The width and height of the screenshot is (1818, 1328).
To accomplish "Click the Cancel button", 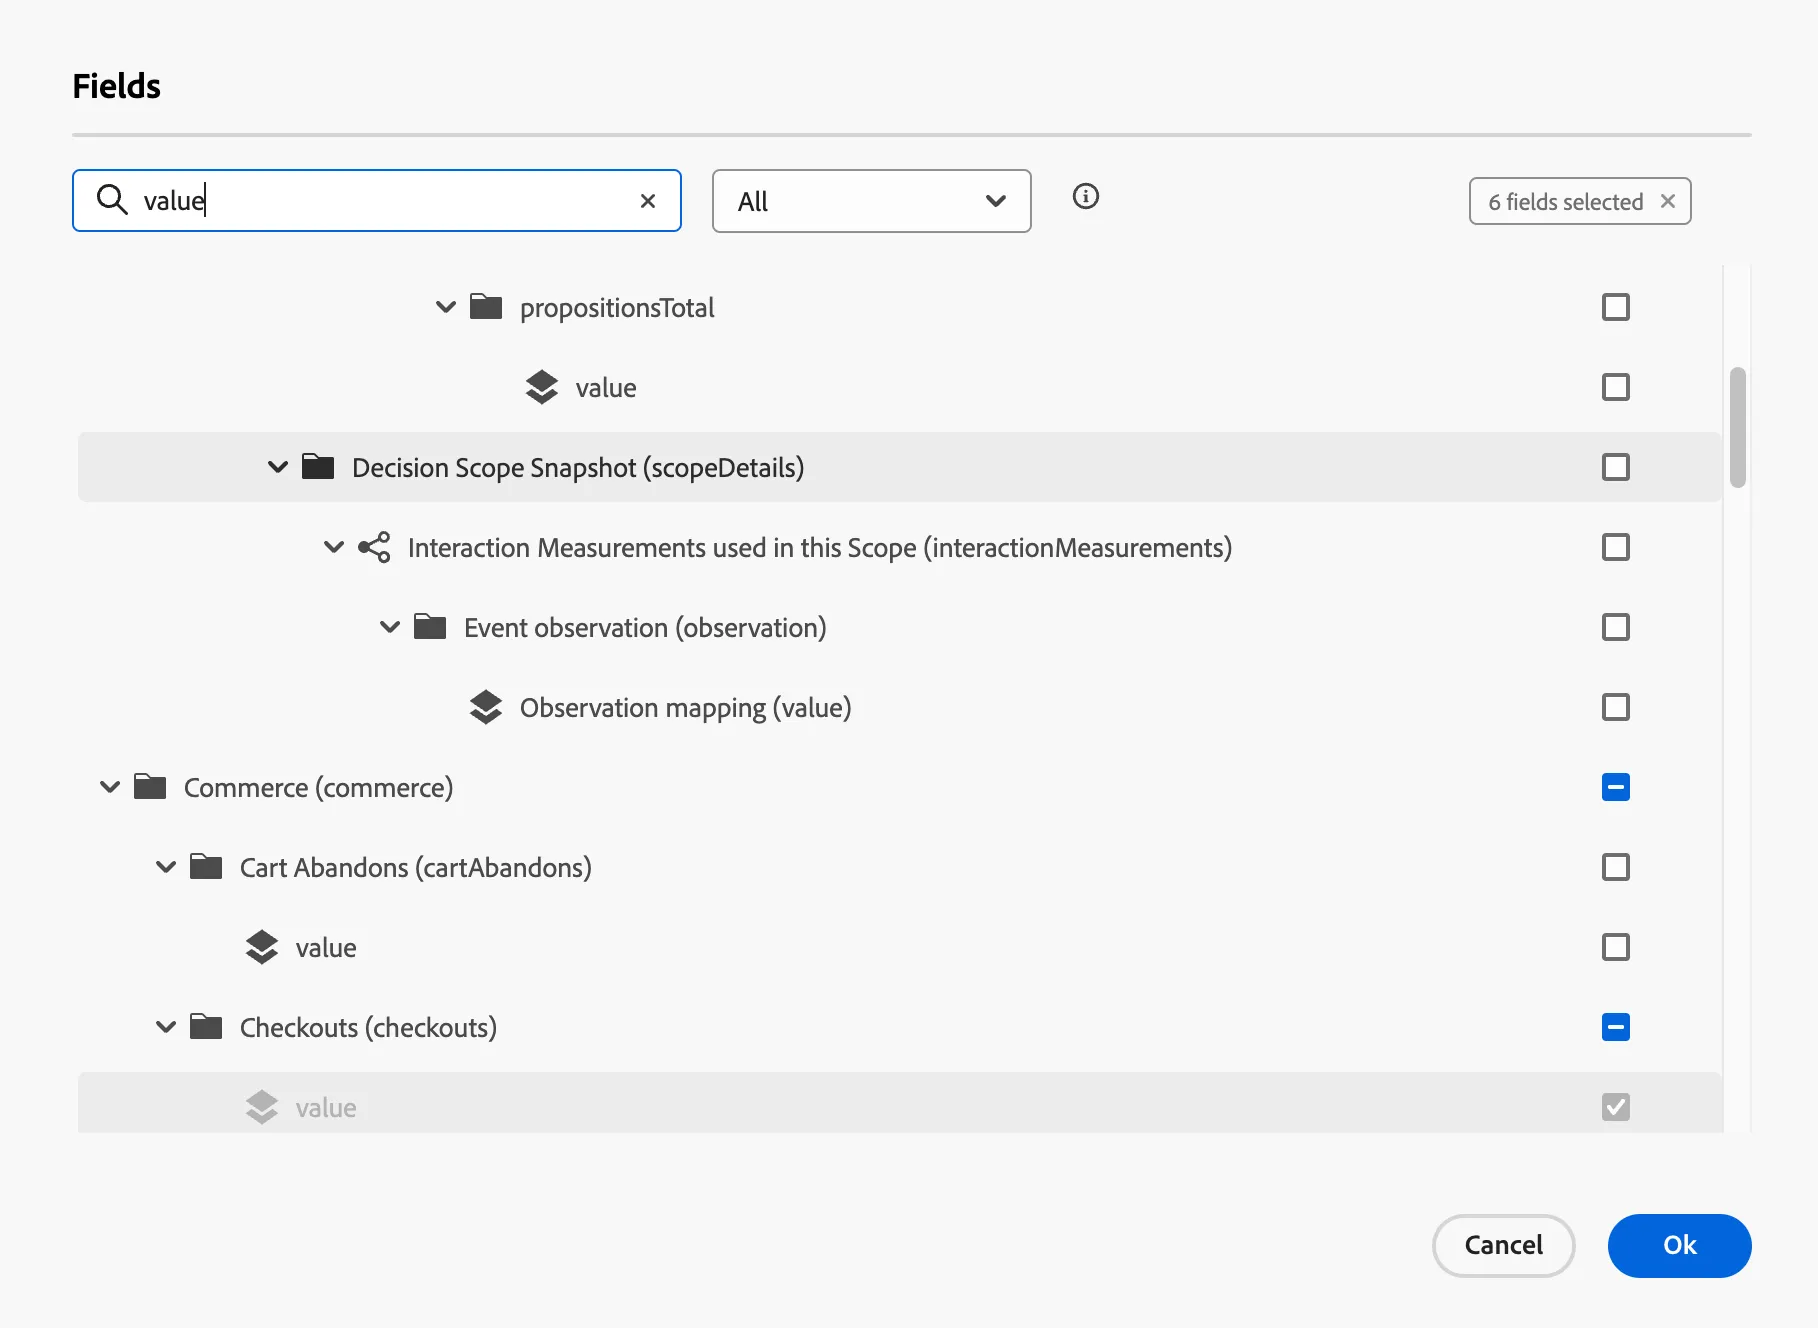I will 1504,1245.
